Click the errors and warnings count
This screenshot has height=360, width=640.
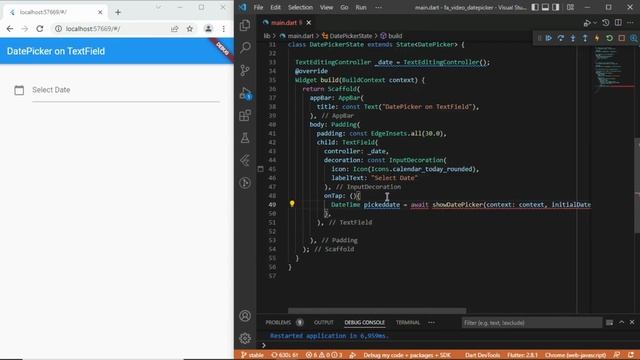click(324, 355)
